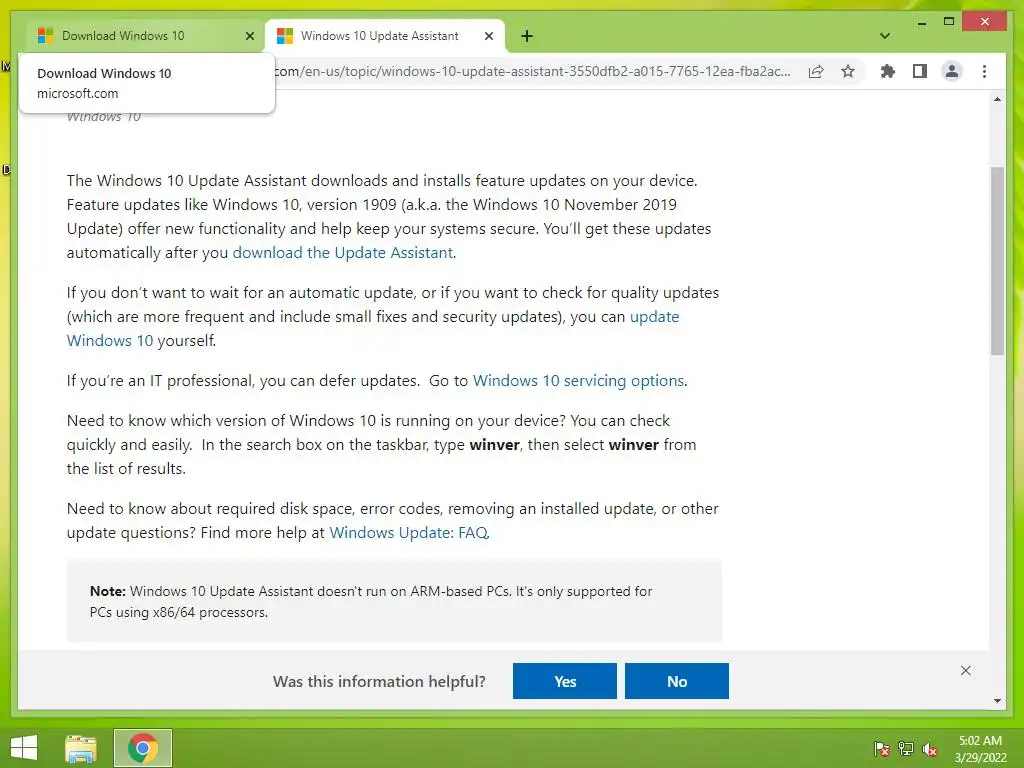This screenshot has width=1024, height=768.
Task: Close the Download Windows 10 tab
Action: (249, 36)
